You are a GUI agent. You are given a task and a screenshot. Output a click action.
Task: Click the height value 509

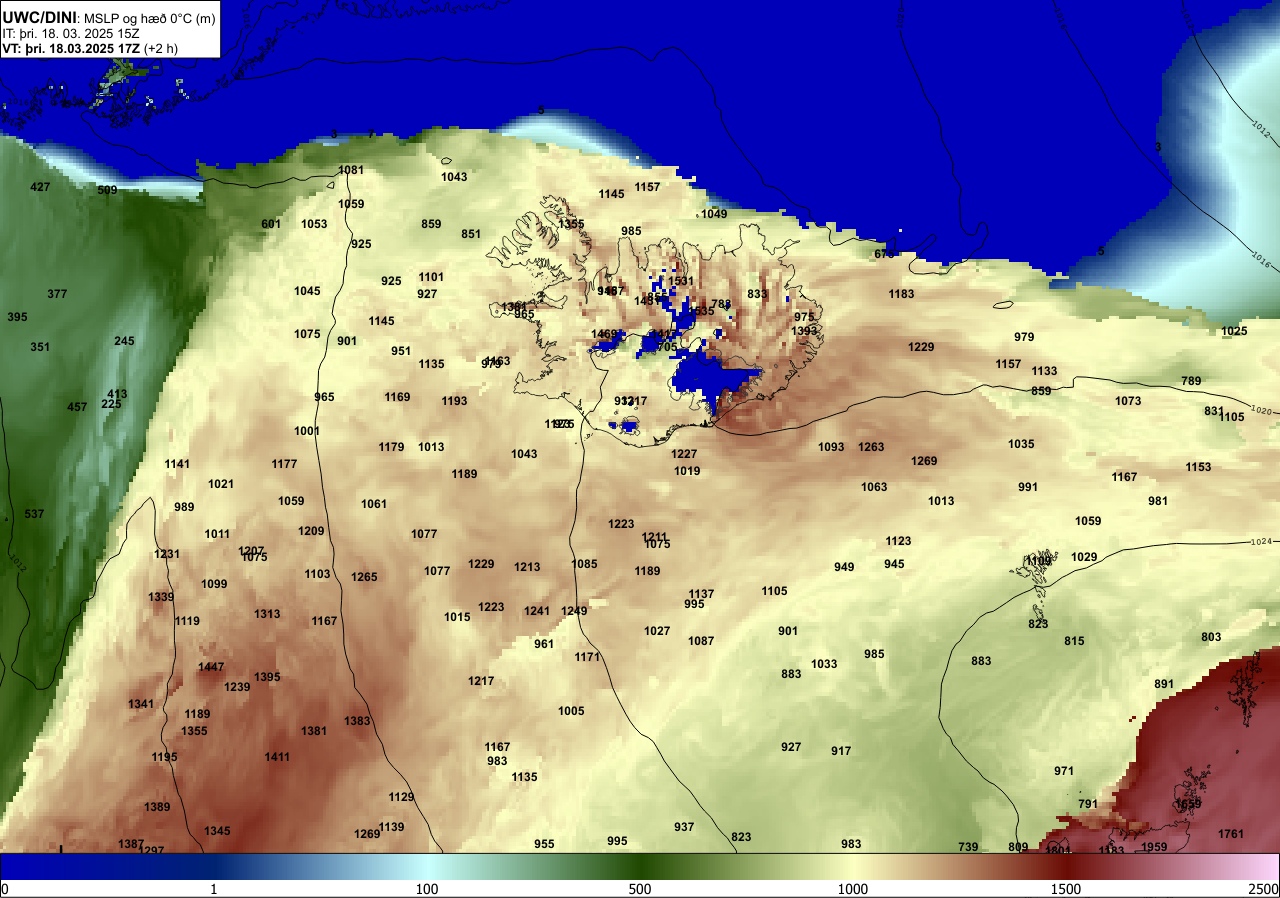pos(107,190)
